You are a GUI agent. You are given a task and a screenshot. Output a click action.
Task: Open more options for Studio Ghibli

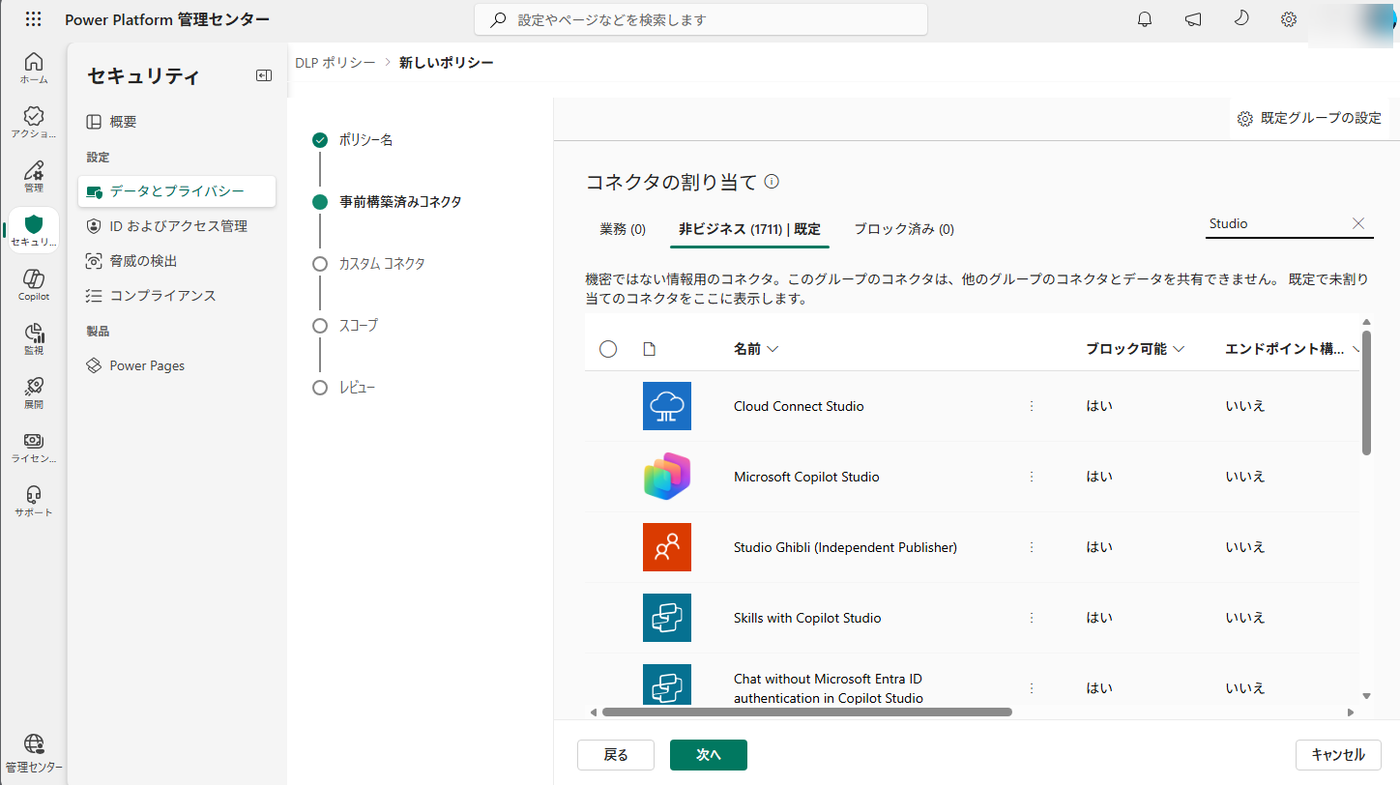coord(1031,547)
